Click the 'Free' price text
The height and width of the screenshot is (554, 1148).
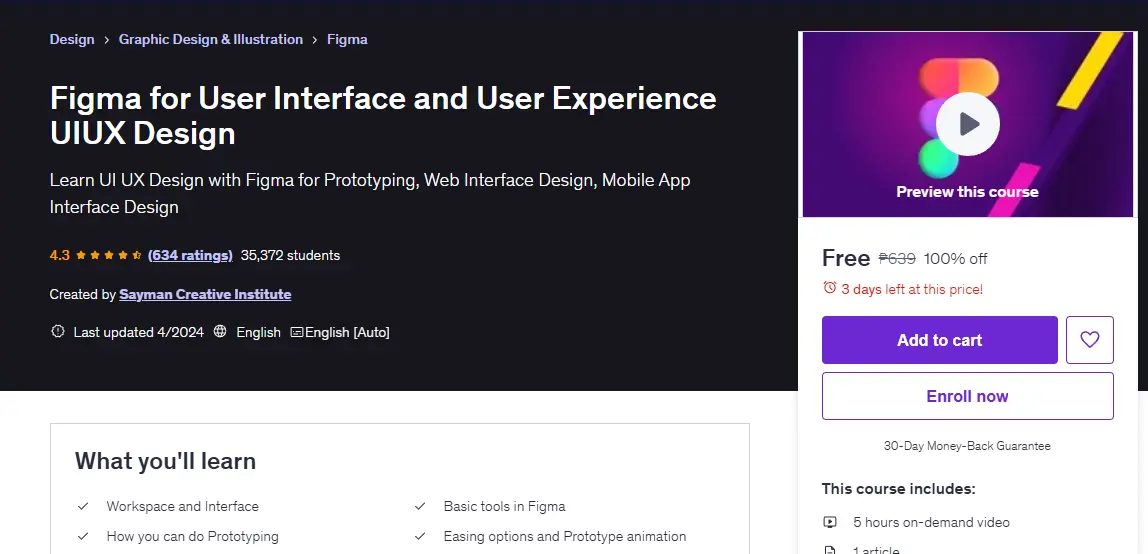coord(846,258)
